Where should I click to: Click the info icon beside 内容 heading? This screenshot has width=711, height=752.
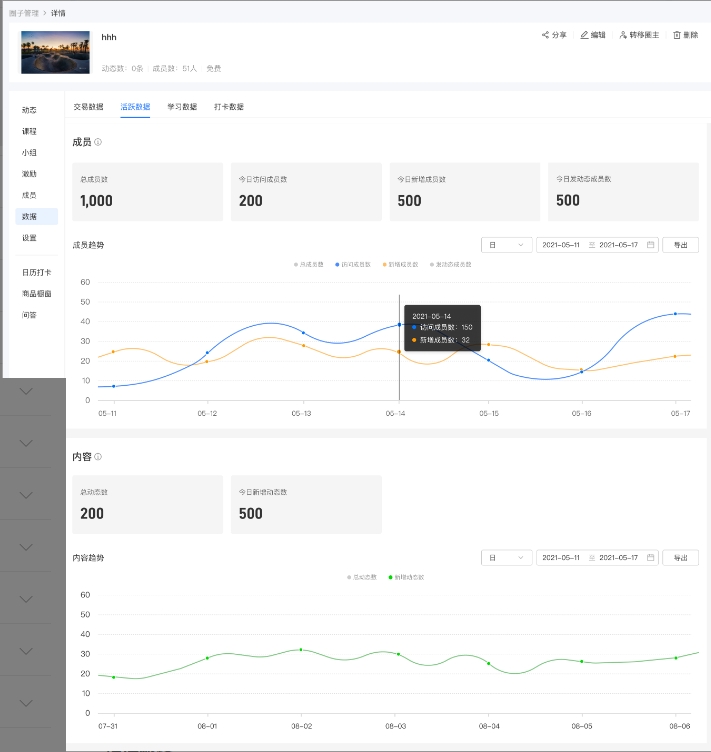[x=98, y=456]
